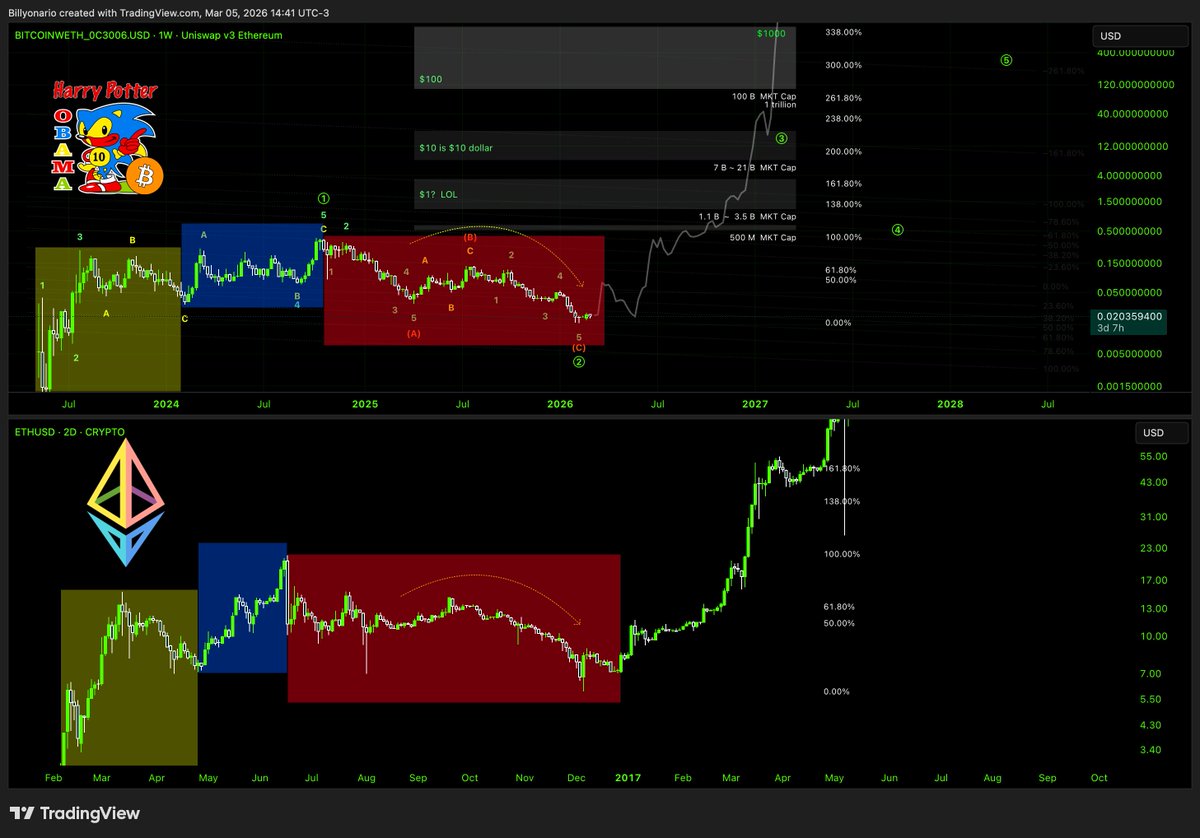The width and height of the screenshot is (1200, 838).
Task: Click the 2025 label on the time axis
Action: pyautogui.click(x=364, y=404)
